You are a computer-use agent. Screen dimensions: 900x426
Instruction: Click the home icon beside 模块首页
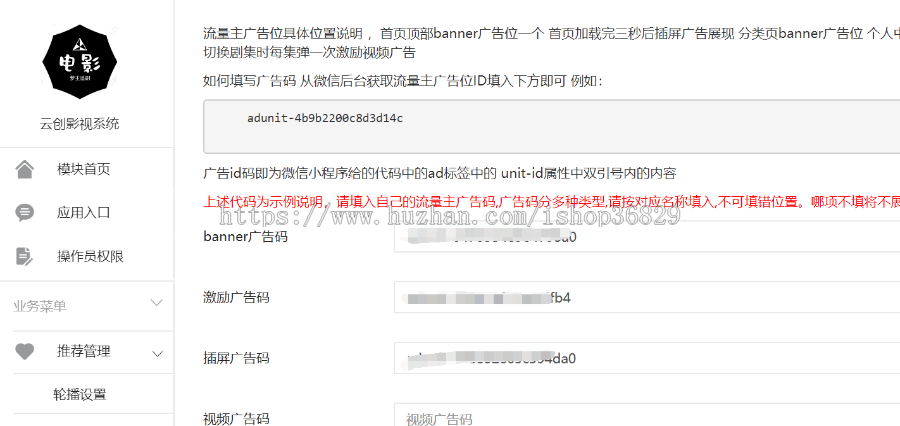tap(25, 169)
